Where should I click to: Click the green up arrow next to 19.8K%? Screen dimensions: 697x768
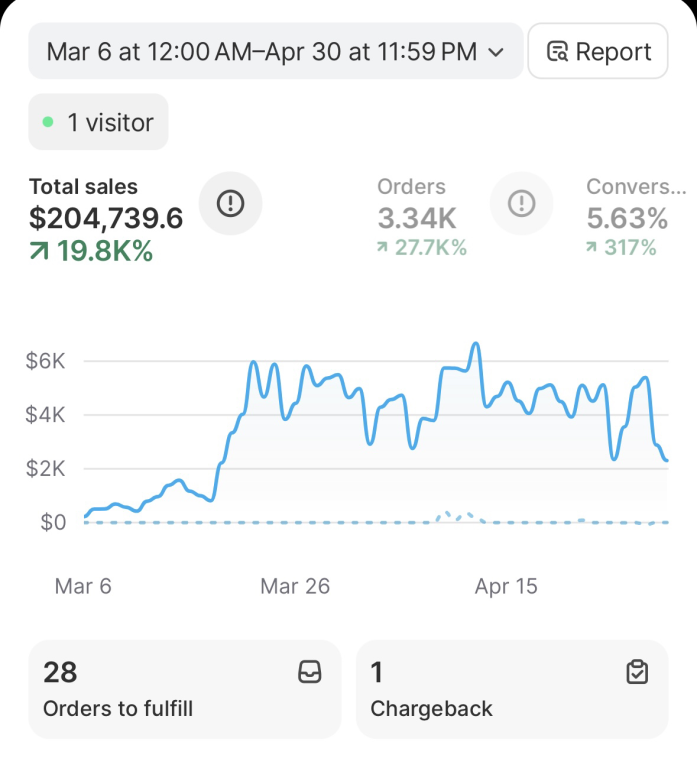[x=39, y=251]
